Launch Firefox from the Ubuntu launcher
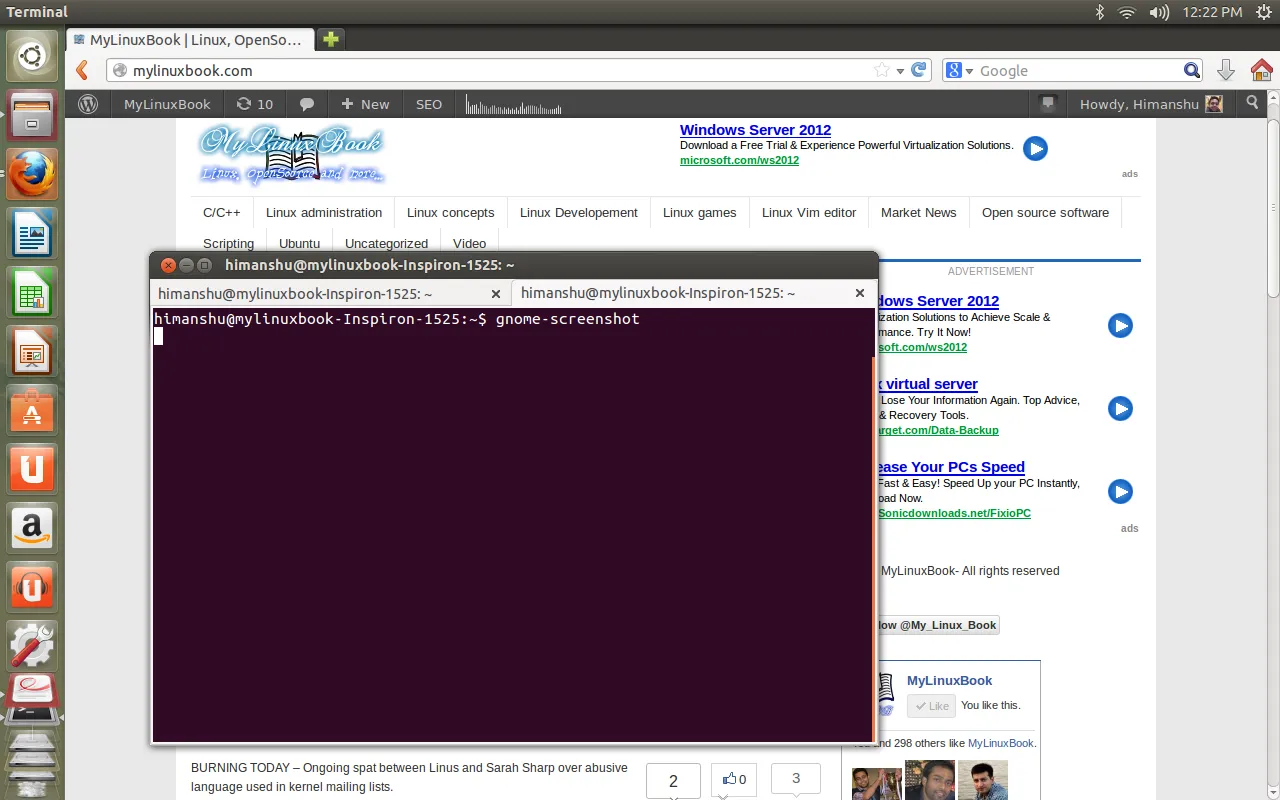This screenshot has width=1280, height=800. tap(32, 173)
